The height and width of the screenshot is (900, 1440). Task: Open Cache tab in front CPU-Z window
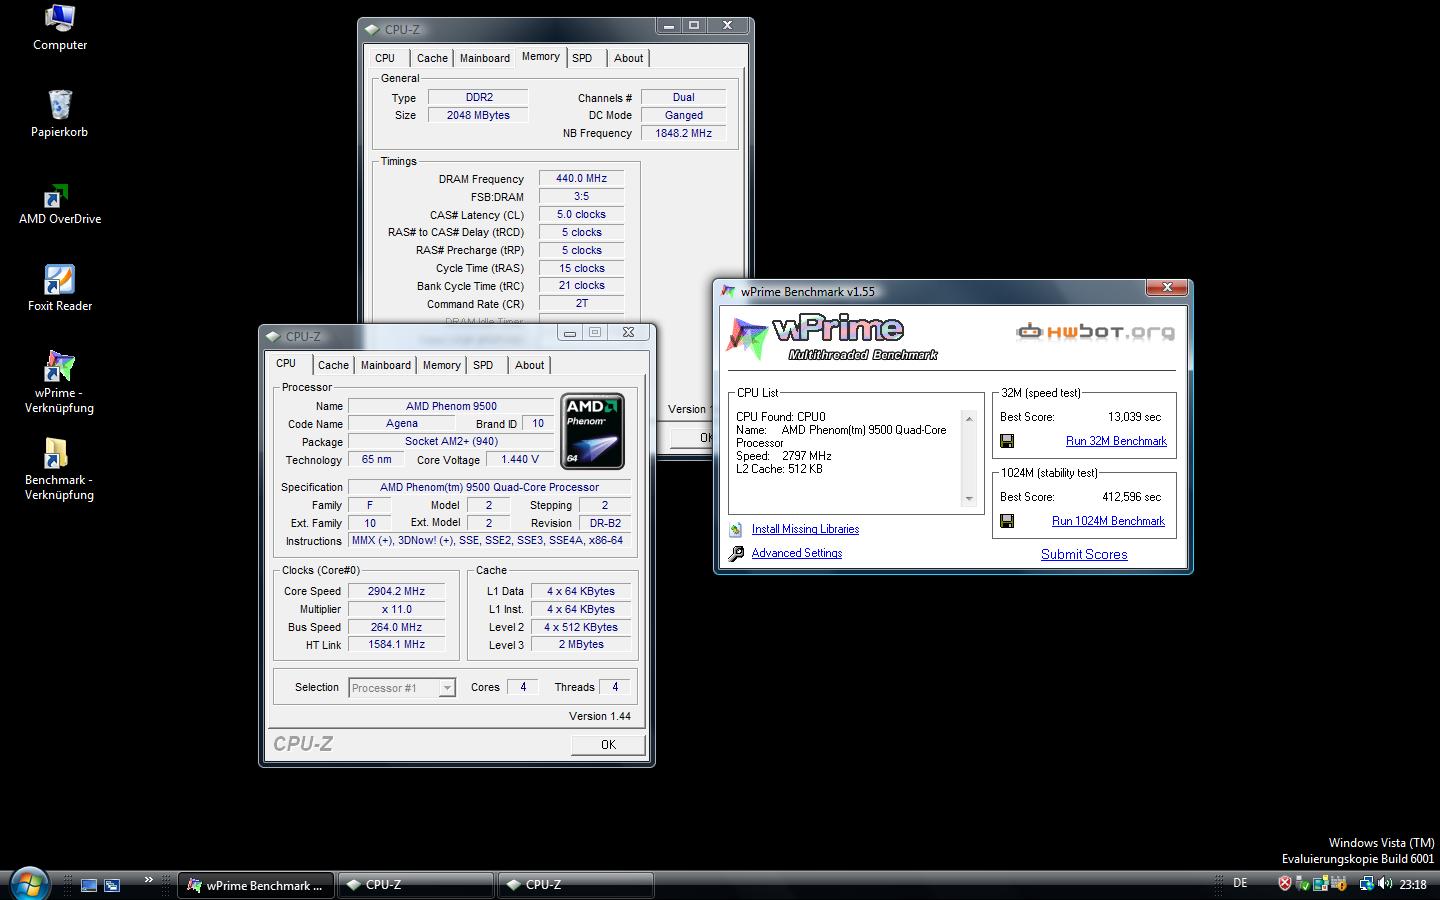(x=333, y=365)
